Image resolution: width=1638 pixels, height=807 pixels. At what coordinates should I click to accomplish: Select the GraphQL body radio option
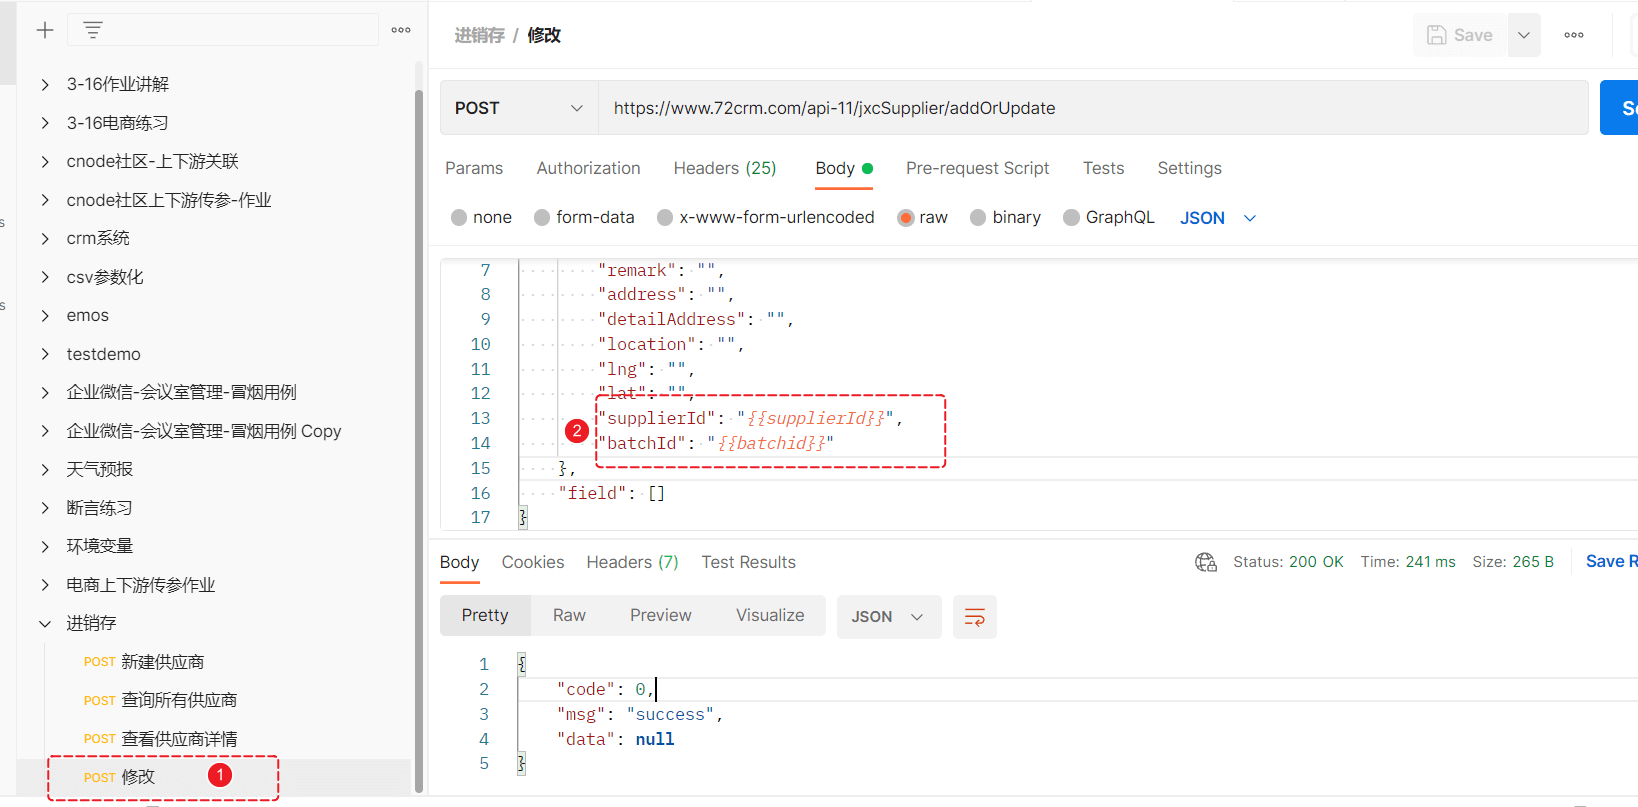[x=1108, y=217]
